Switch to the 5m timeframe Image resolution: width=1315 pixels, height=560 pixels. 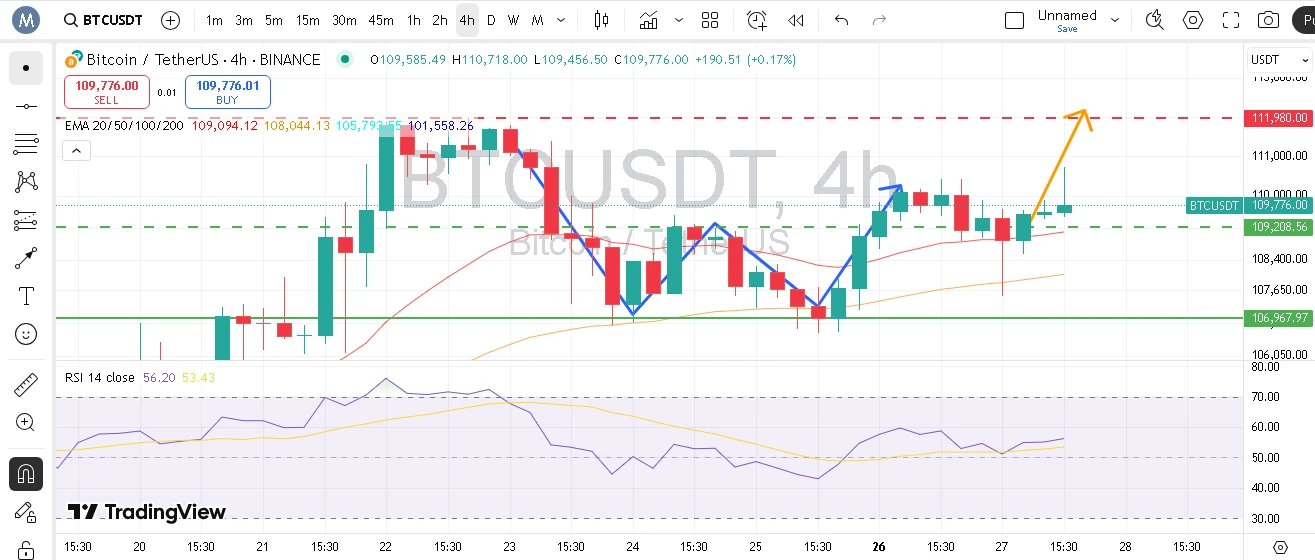point(274,20)
